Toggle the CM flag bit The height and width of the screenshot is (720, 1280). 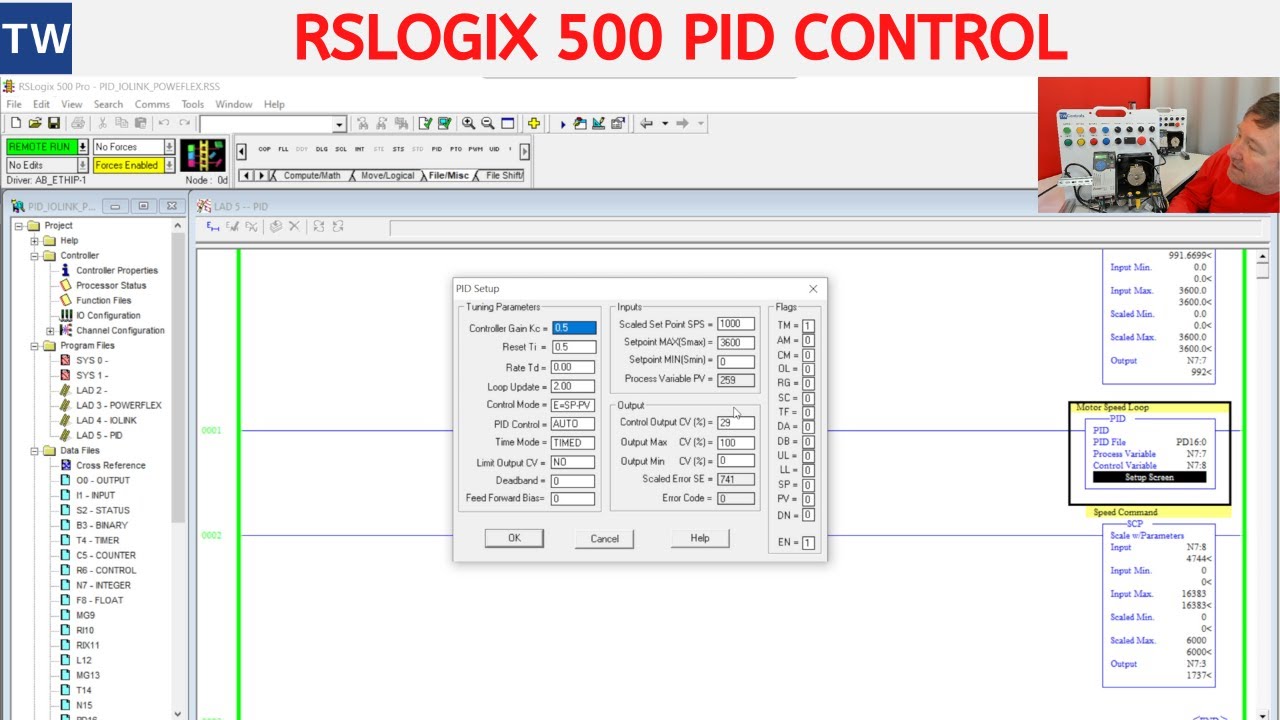tap(808, 355)
